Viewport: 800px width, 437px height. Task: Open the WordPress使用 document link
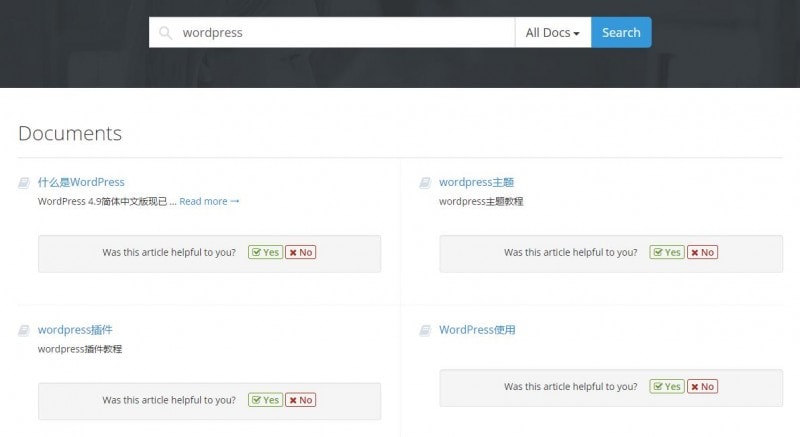tap(477, 330)
